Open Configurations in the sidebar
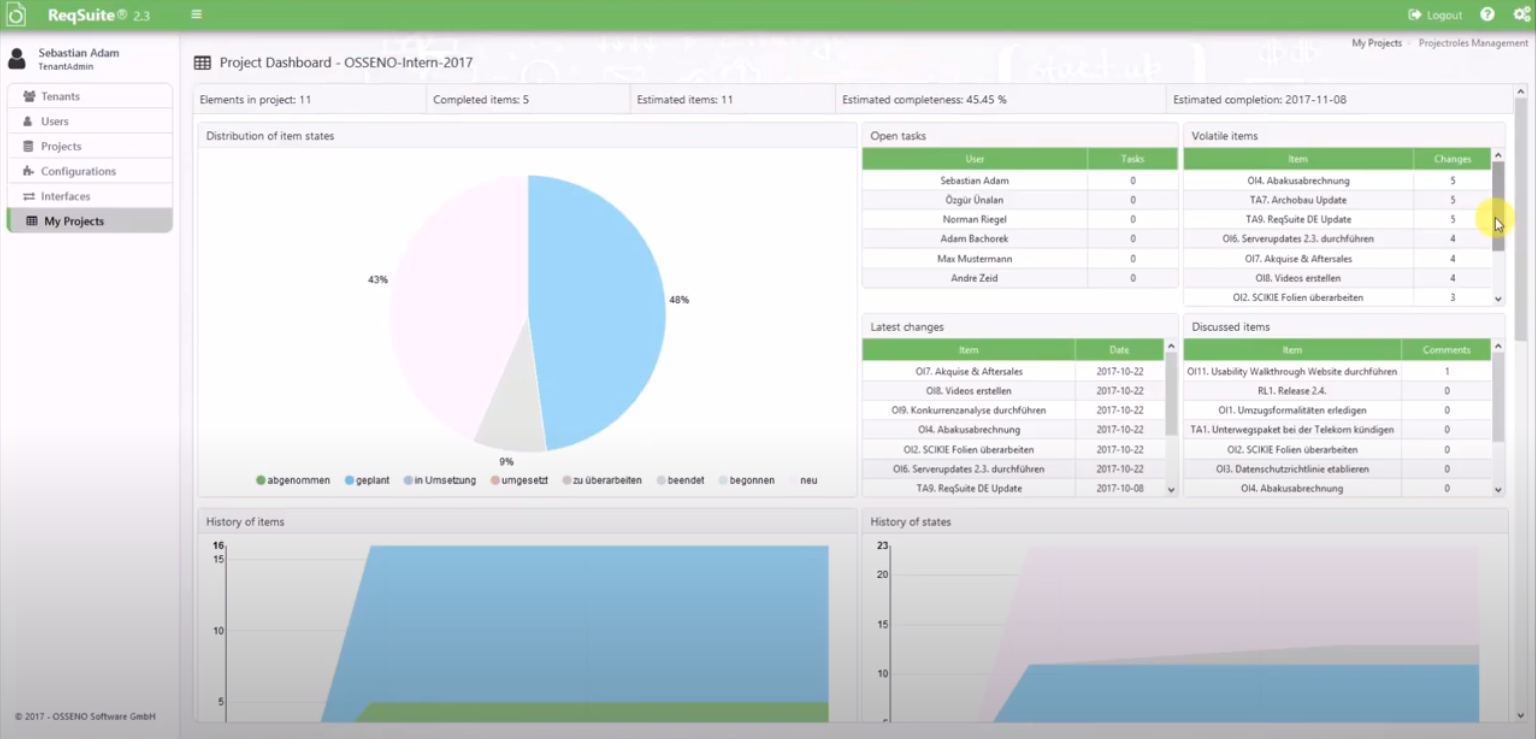The height and width of the screenshot is (739, 1536). pos(89,171)
